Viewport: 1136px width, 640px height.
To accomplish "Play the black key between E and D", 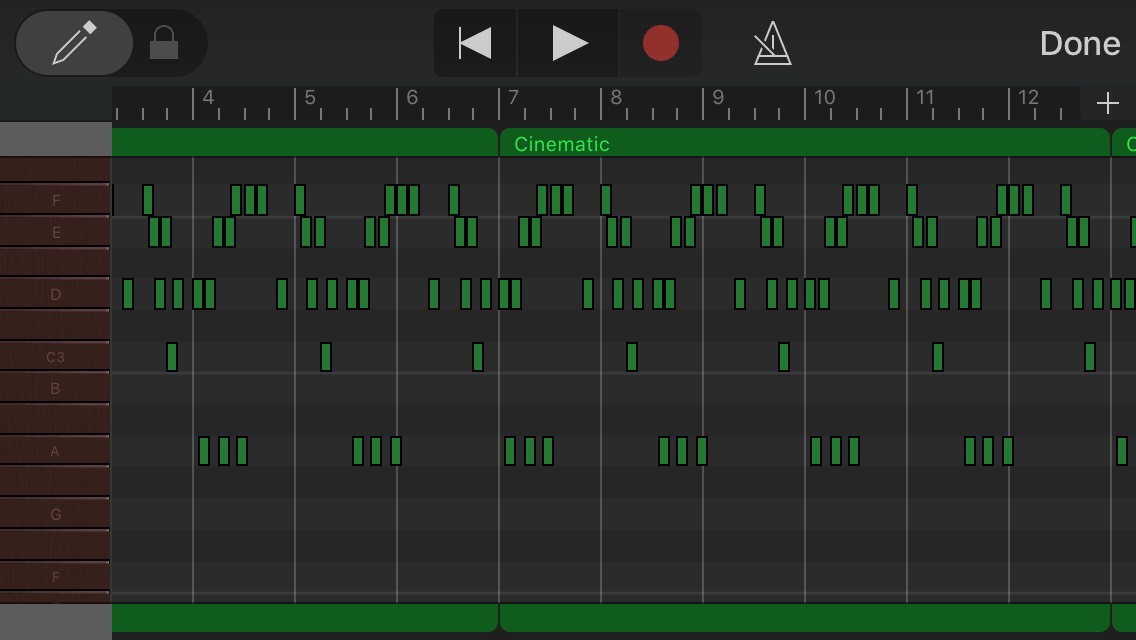I will pos(55,263).
